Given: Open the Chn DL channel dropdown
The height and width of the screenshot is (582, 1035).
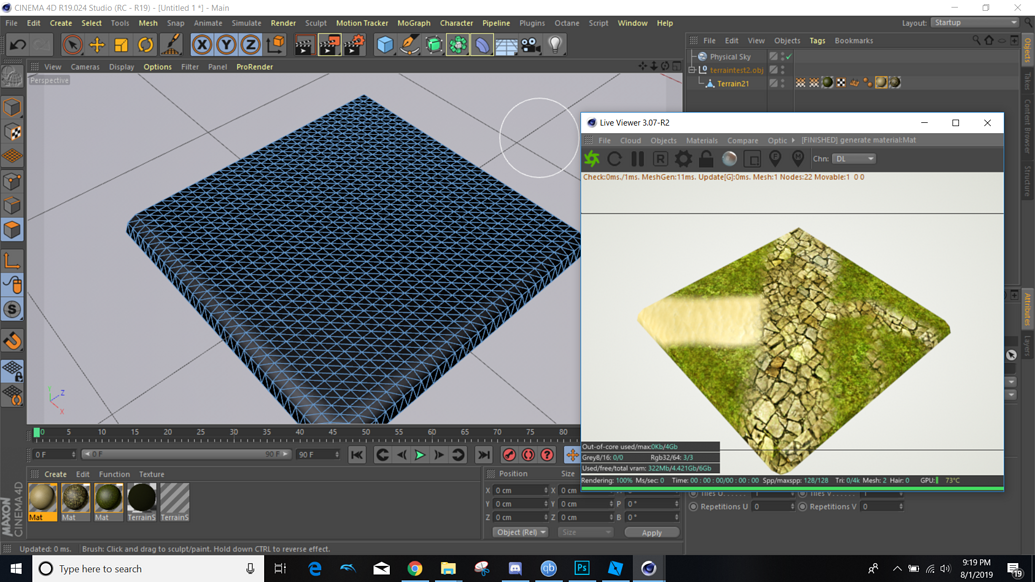Looking at the screenshot, I should 853,158.
